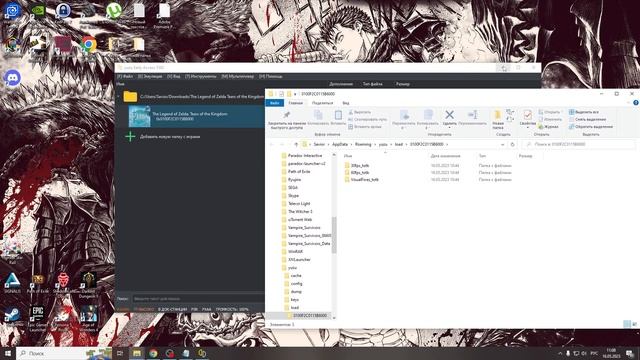
Task: Switch to details view toggle in Explorer
Action: pyautogui.click(x=627, y=324)
